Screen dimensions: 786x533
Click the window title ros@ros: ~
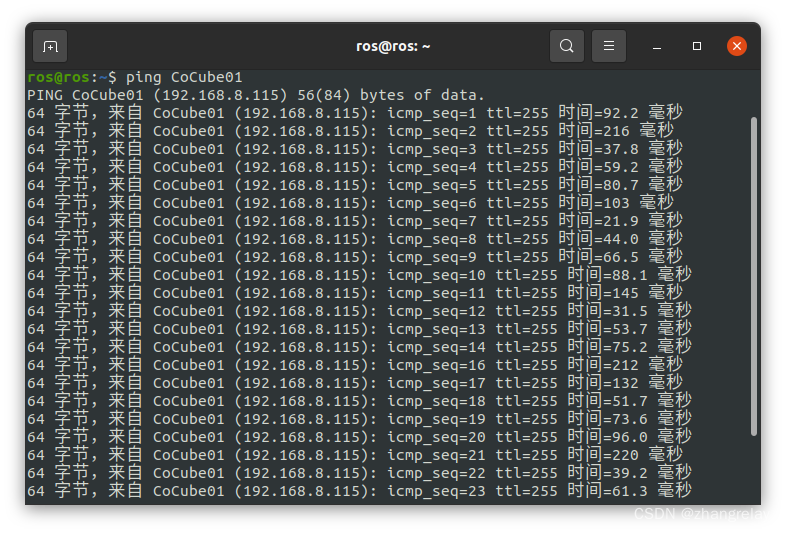(x=393, y=47)
